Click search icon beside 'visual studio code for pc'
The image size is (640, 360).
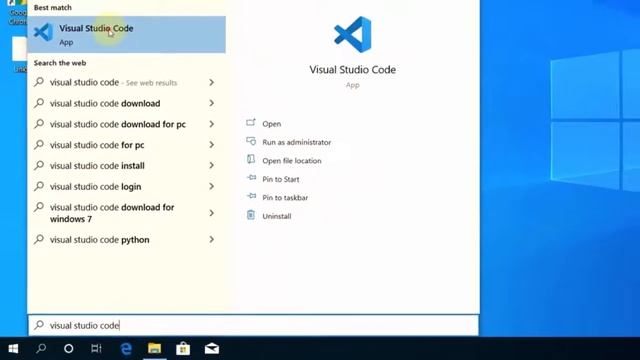click(39, 144)
